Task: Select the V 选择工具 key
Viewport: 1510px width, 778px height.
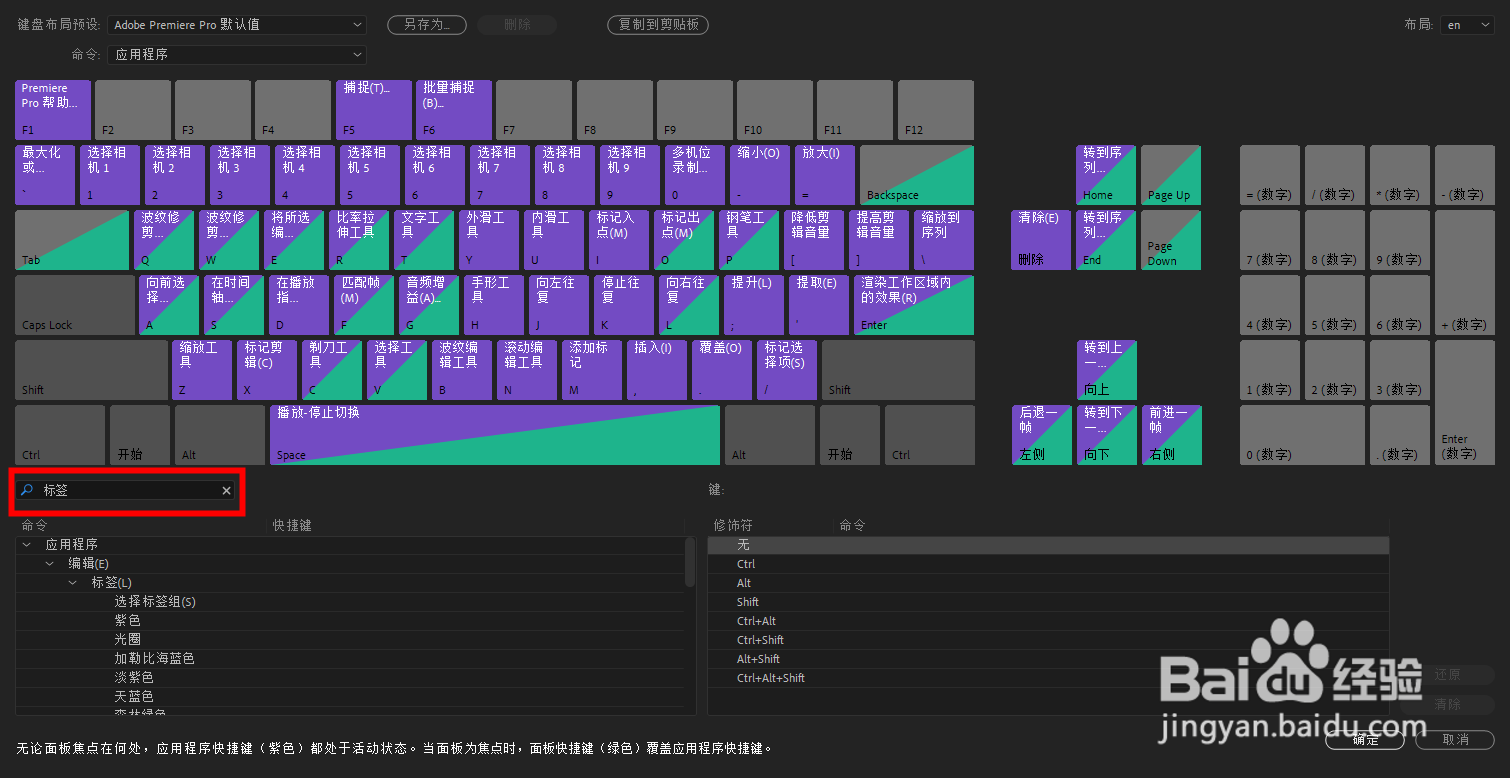Action: point(397,370)
